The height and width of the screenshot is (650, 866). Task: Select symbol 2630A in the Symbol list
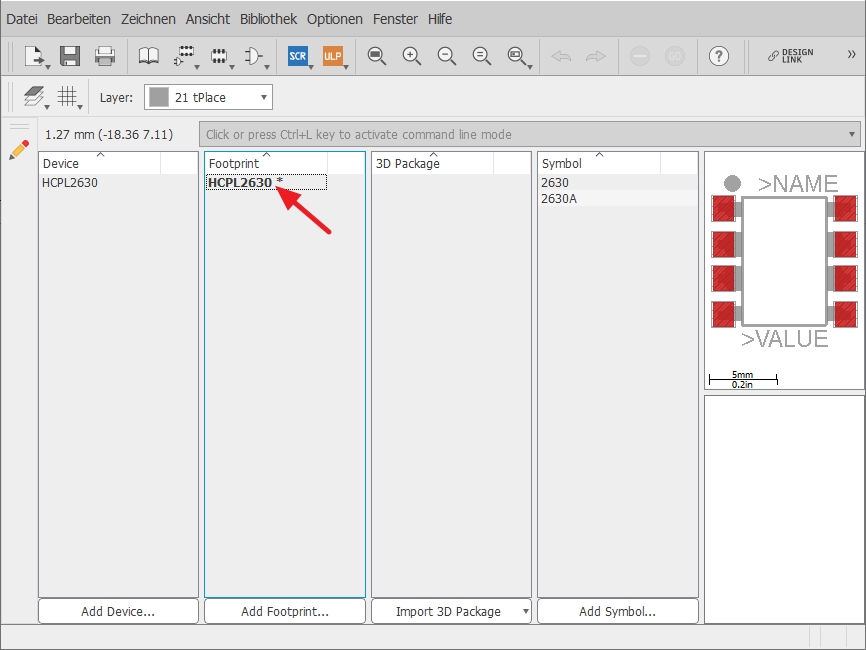[x=559, y=198]
